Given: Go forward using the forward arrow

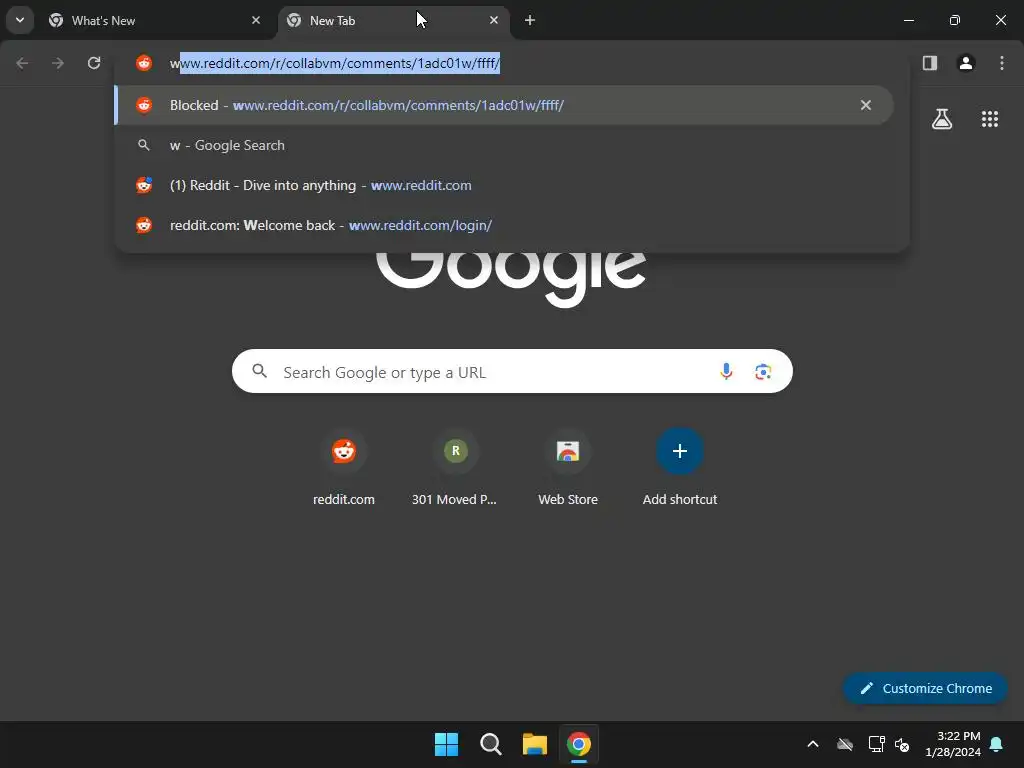Looking at the screenshot, I should [58, 63].
